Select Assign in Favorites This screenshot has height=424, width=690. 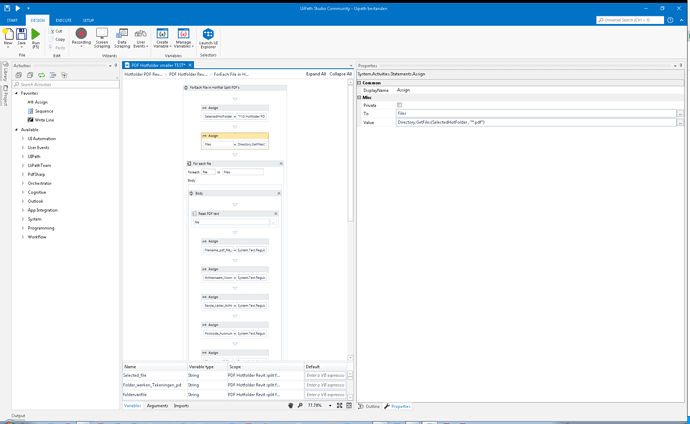37,102
